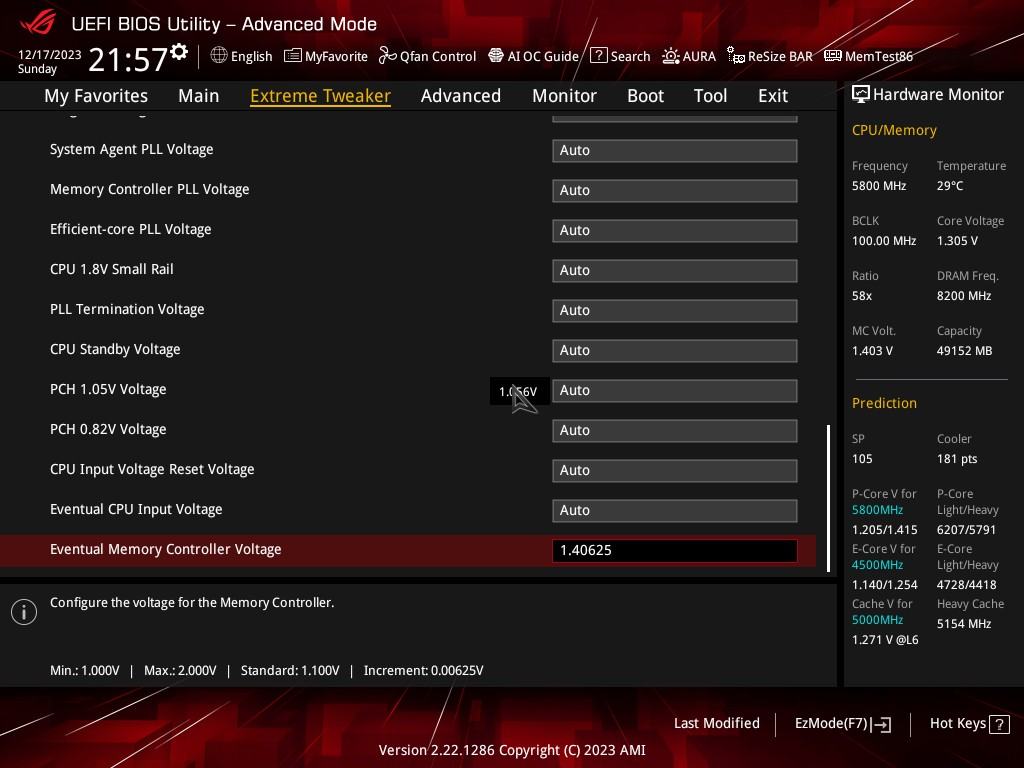Image resolution: width=1024 pixels, height=768 pixels.
Task: Click CPU/Memory section heading
Action: coord(894,131)
